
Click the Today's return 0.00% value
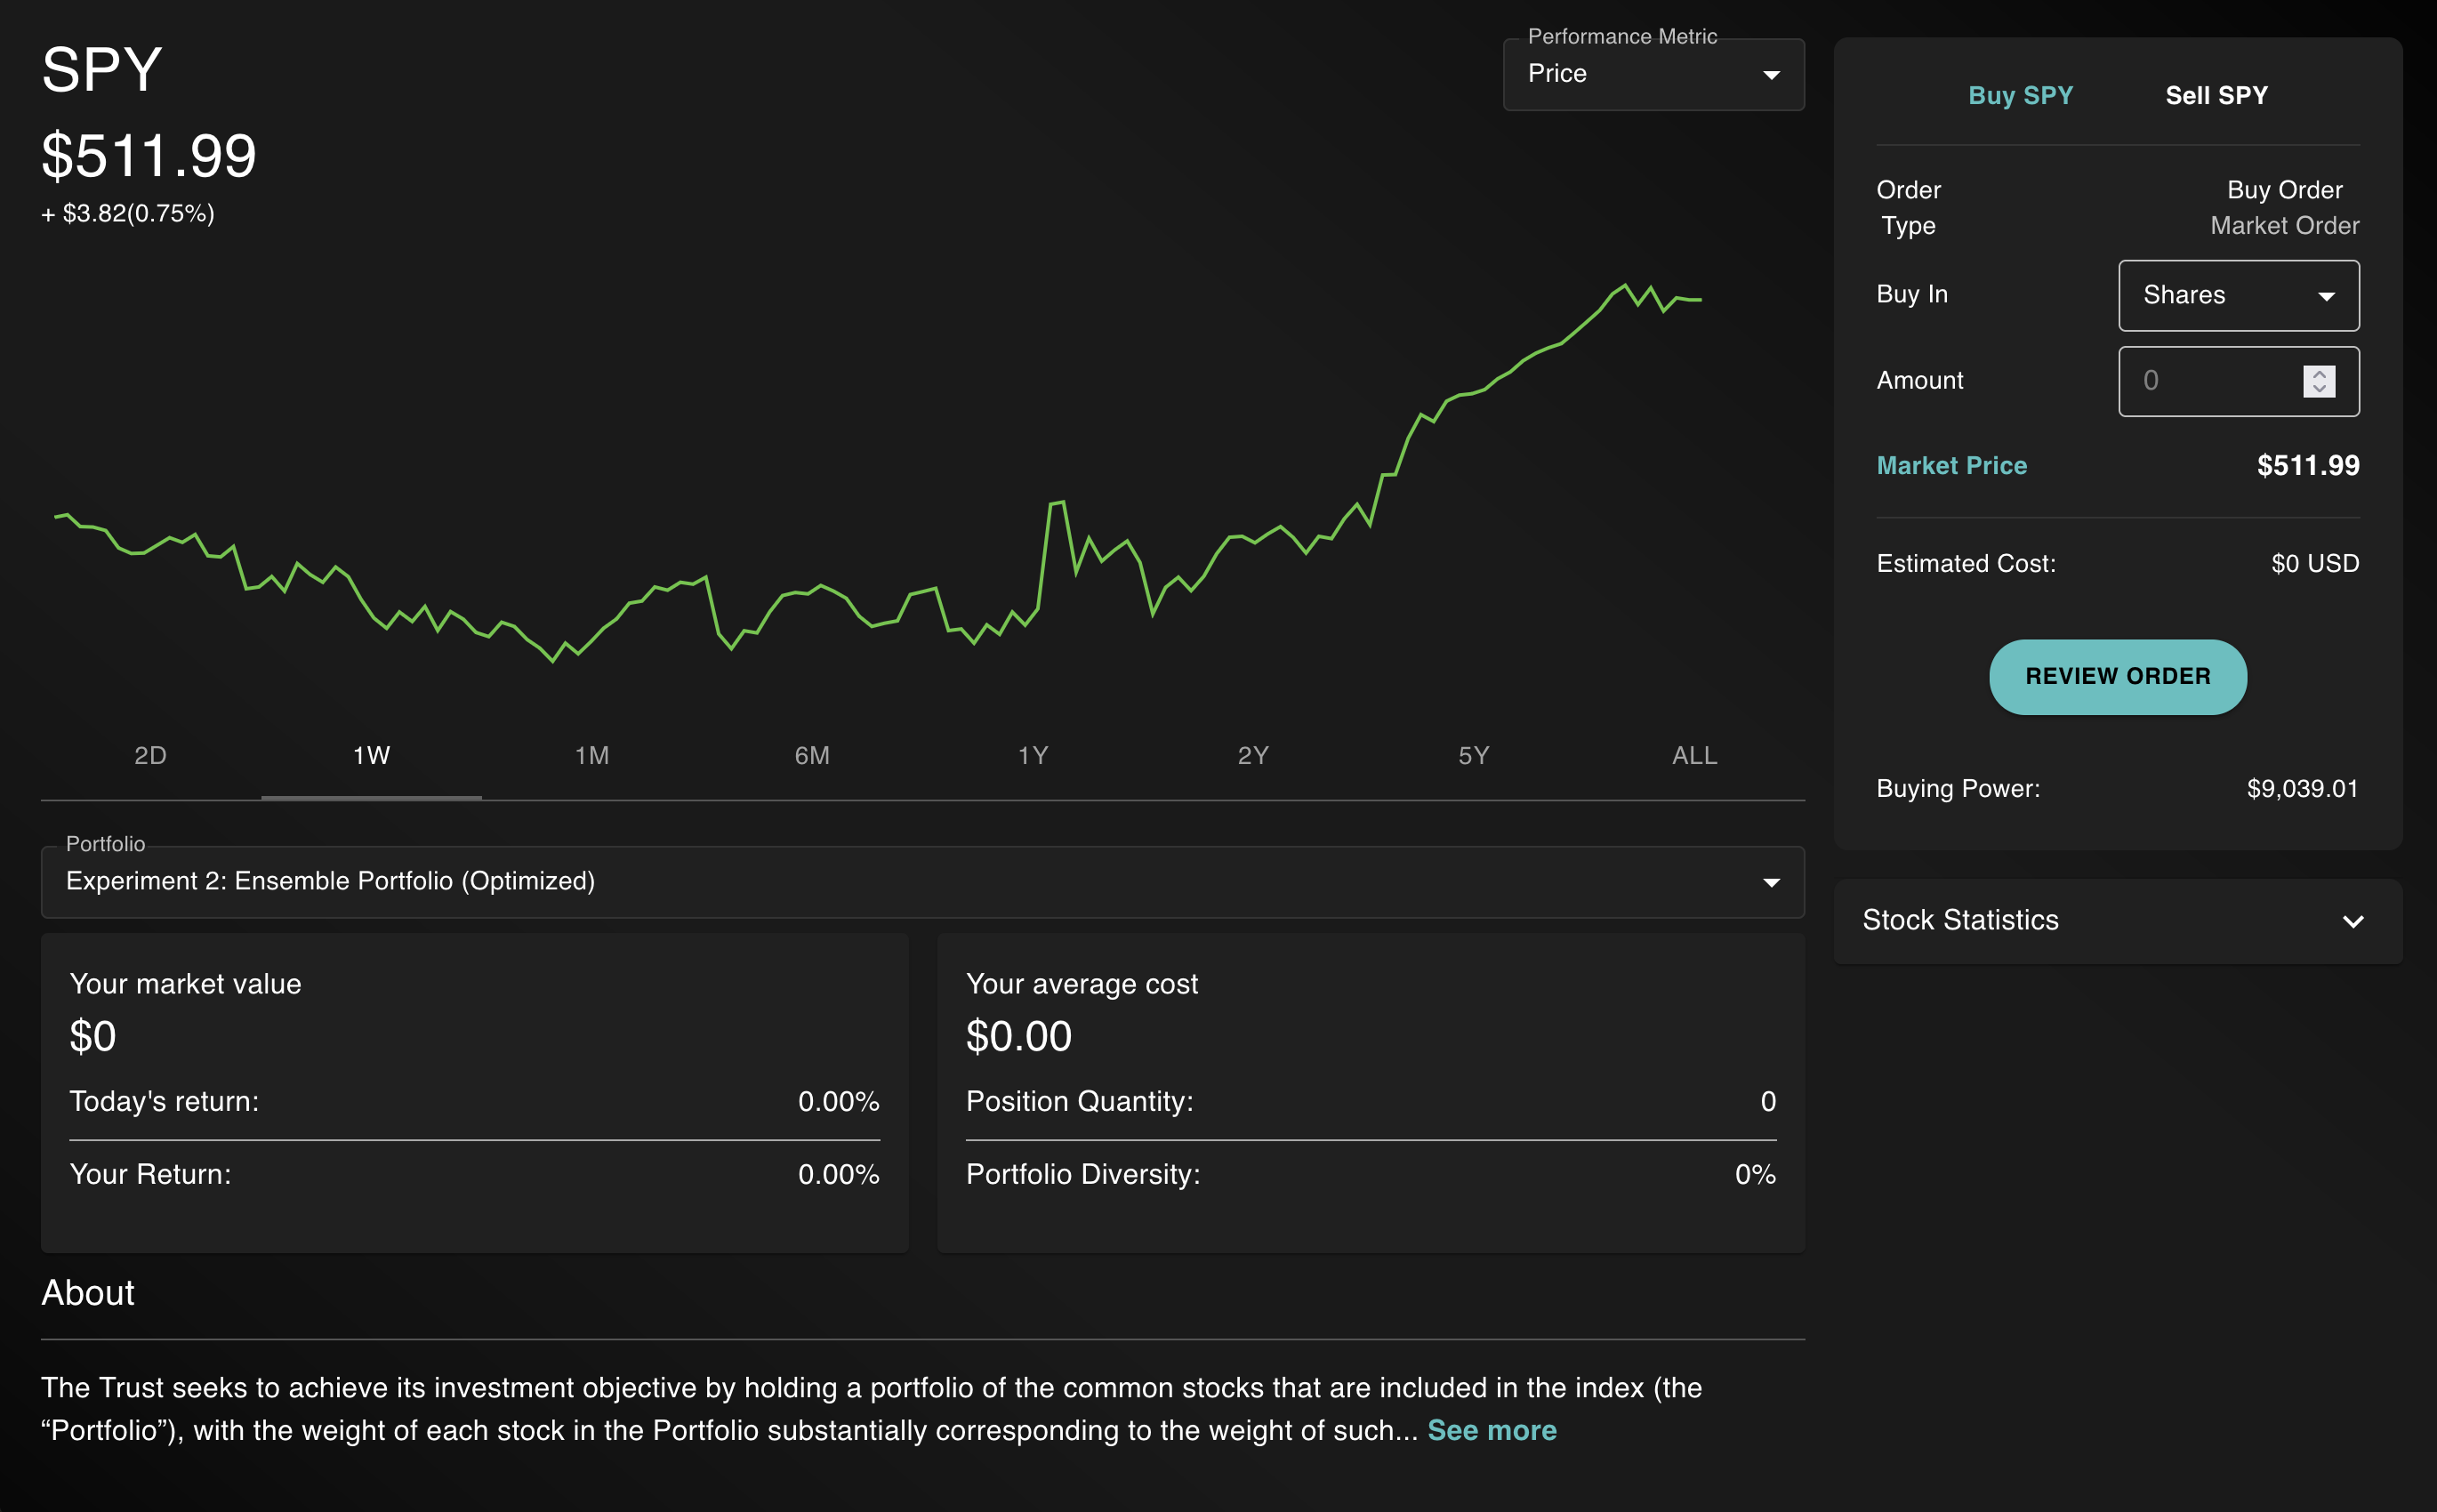(838, 1101)
